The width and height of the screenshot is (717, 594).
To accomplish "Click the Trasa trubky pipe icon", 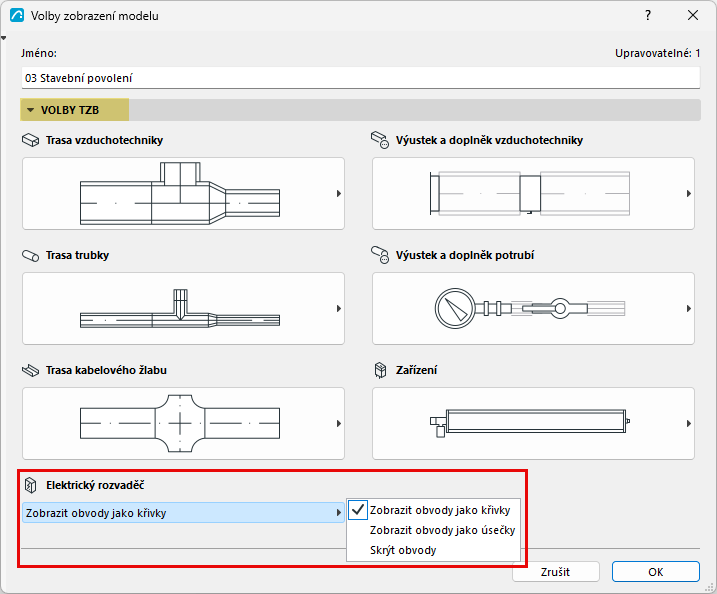I will [31, 255].
